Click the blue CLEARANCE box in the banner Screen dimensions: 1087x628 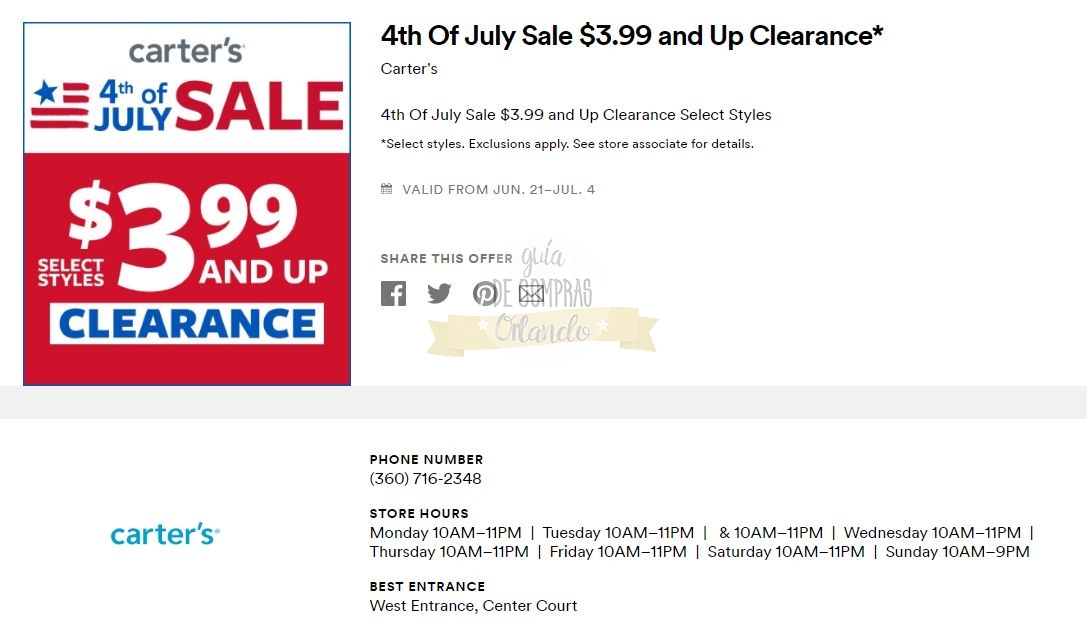(x=187, y=324)
